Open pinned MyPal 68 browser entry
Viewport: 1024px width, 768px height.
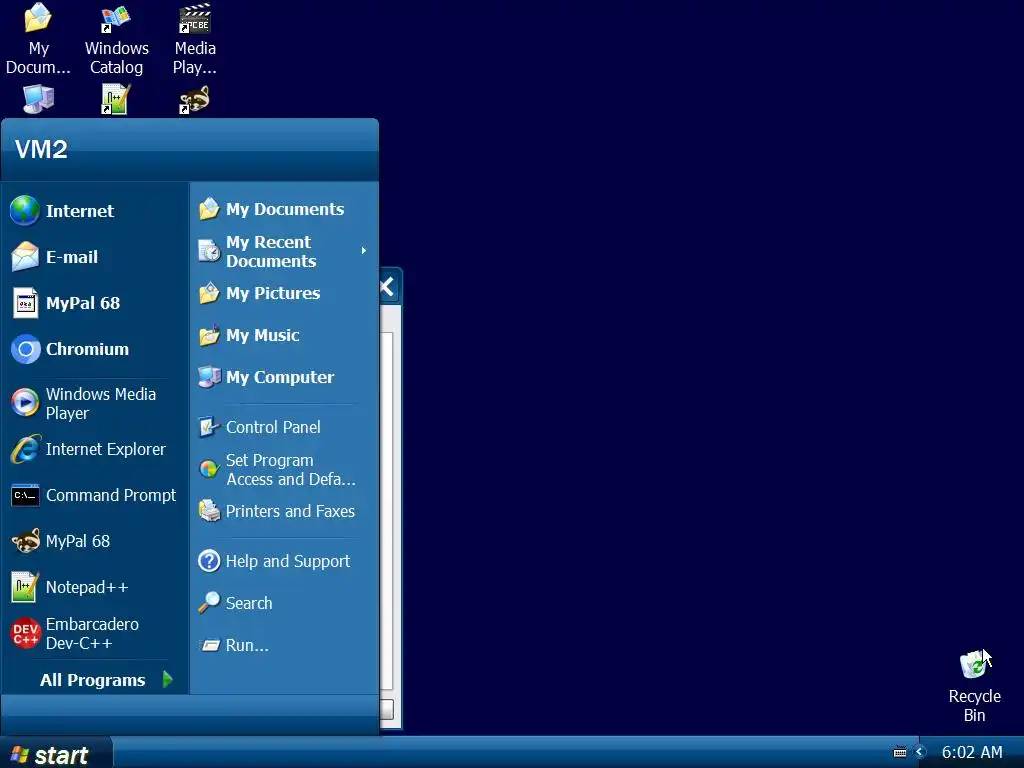[x=95, y=303]
